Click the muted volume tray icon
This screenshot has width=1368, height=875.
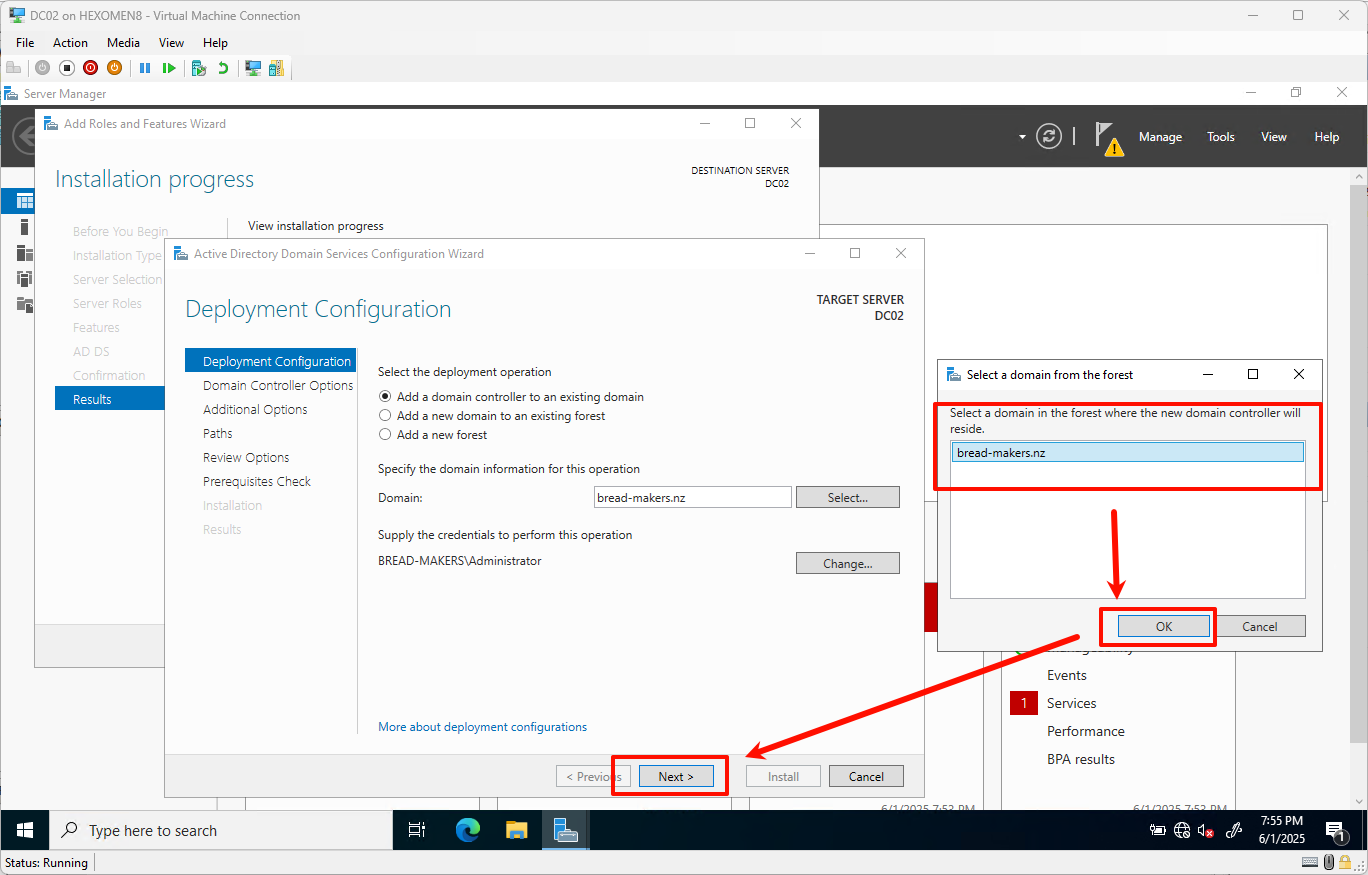click(x=1206, y=830)
